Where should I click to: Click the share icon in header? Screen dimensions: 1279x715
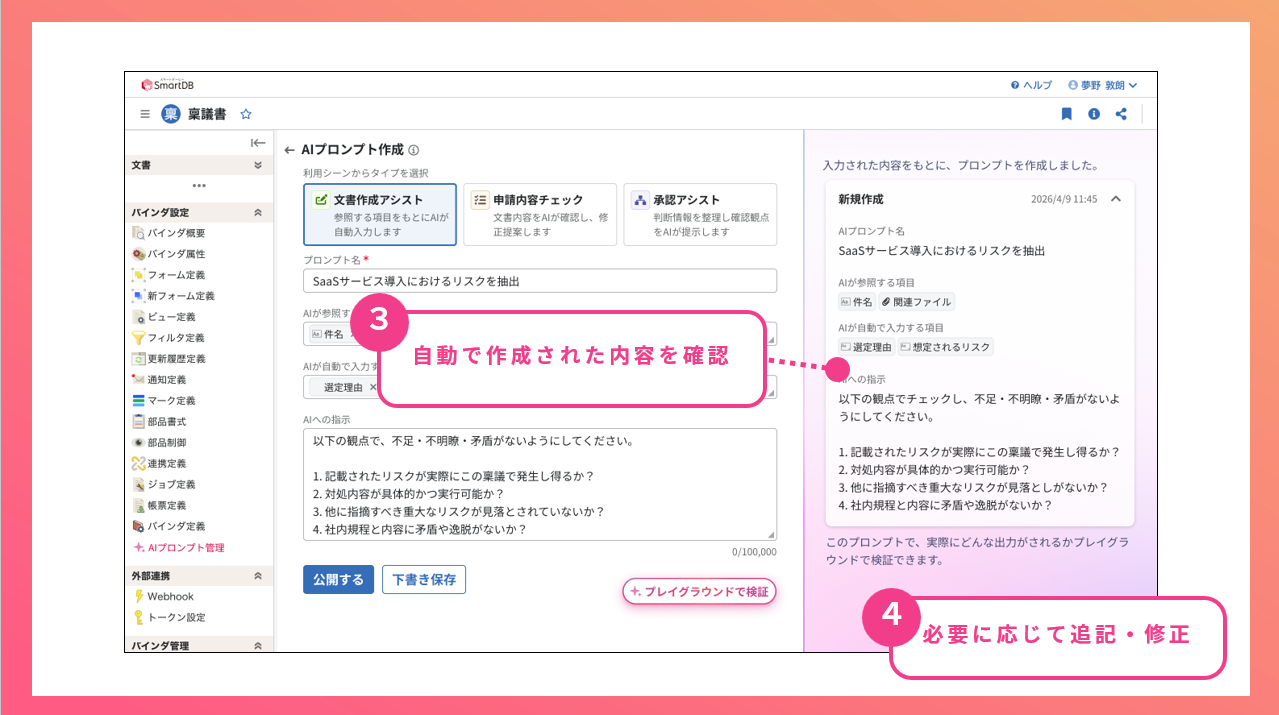coord(1121,114)
